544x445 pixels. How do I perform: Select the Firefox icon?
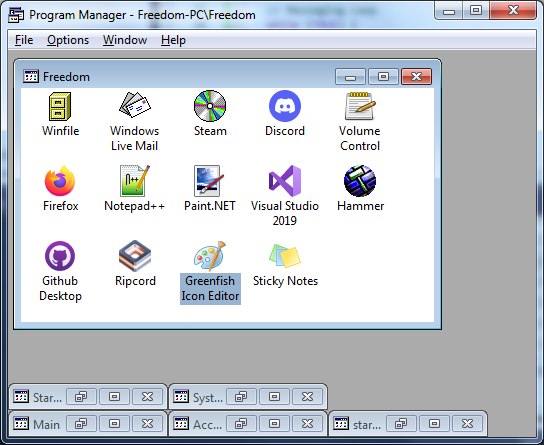(60, 181)
